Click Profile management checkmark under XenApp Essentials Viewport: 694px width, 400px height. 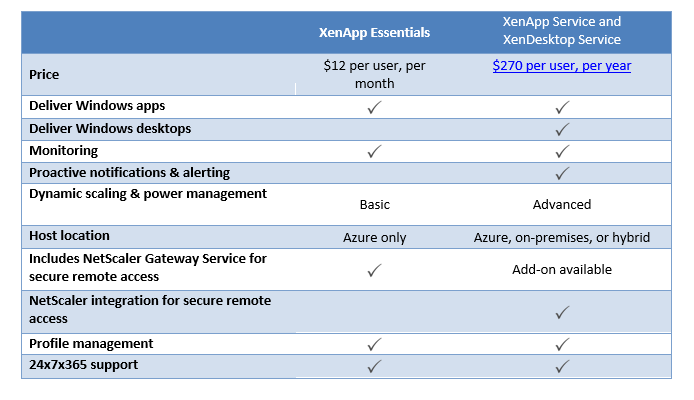tap(374, 345)
